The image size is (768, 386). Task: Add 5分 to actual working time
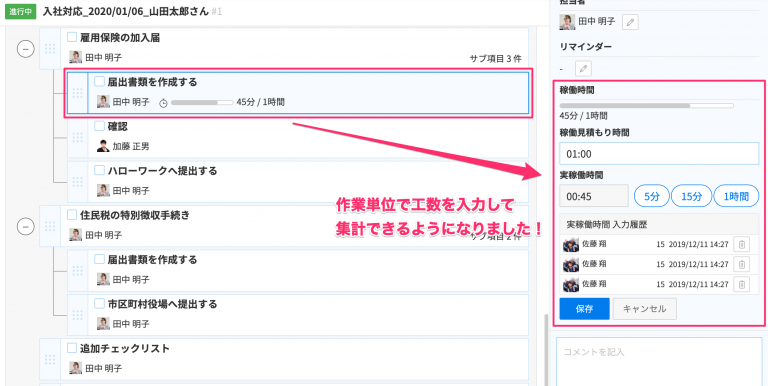coord(651,196)
